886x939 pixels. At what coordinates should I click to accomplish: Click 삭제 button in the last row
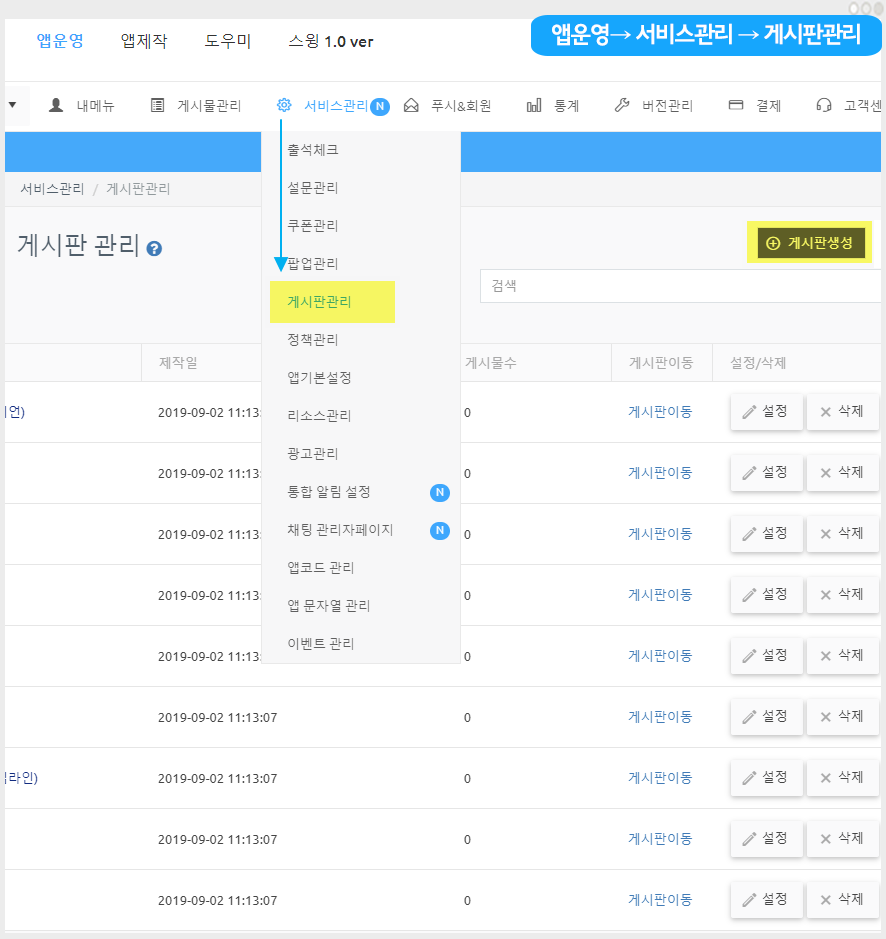coord(842,899)
